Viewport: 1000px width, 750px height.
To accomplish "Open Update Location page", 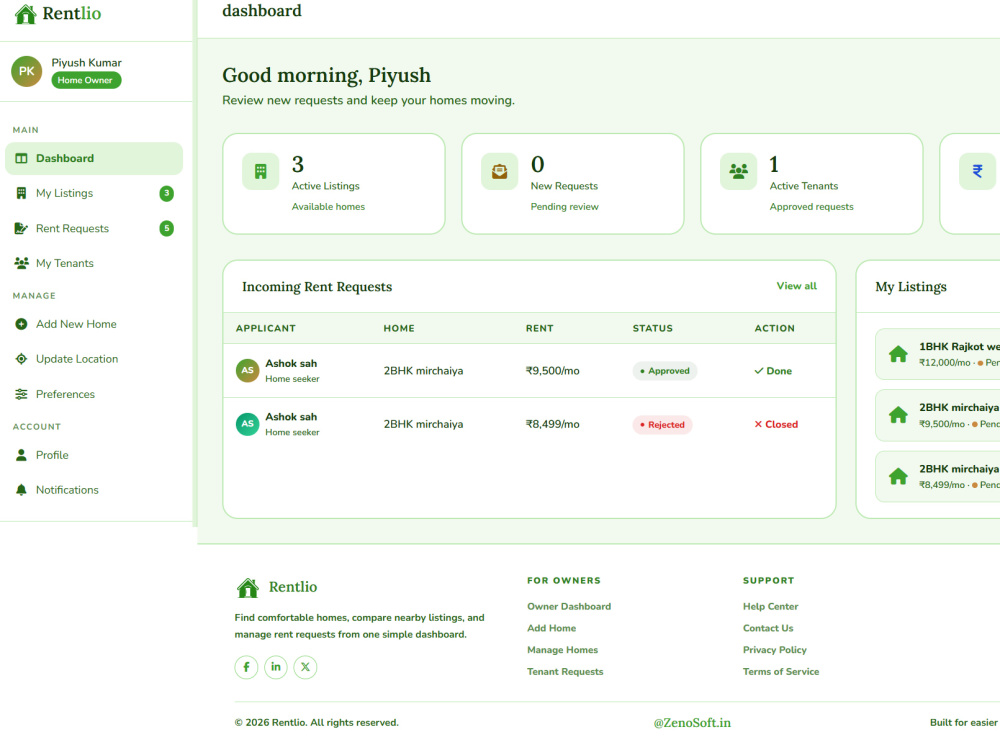I will tap(94, 359).
